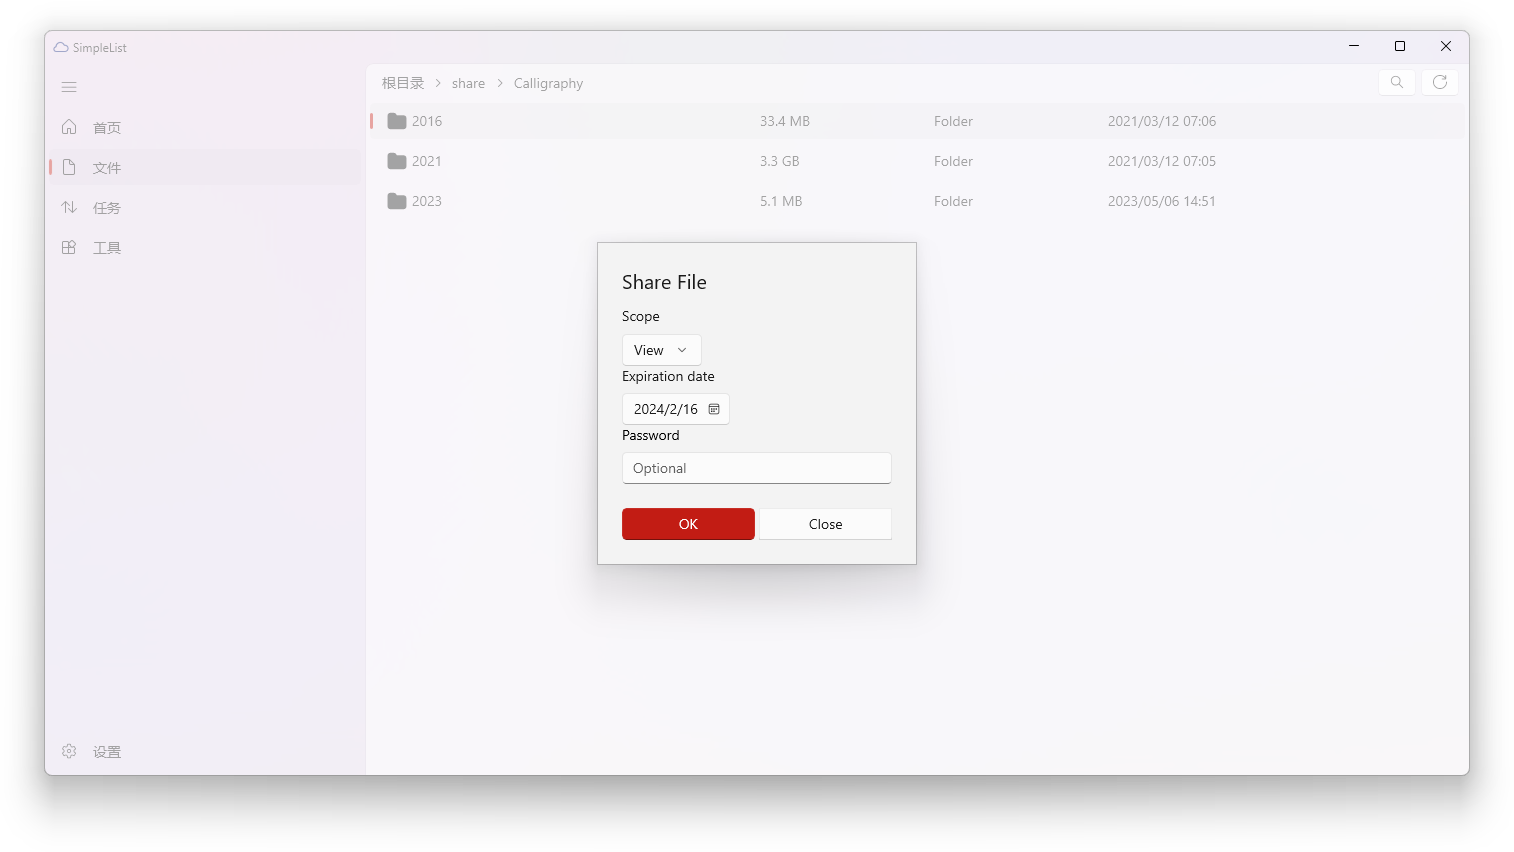Screen dimensions: 1514x852
Task: Click the folder icon for 2021
Action: click(x=397, y=161)
